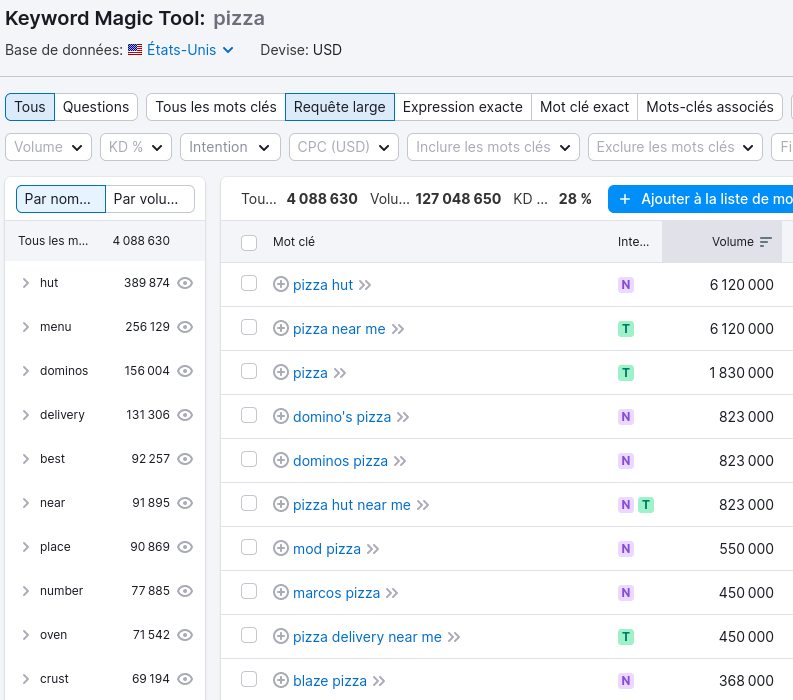Tick the checkbox for pizza near me row
793x700 pixels.
click(x=249, y=327)
